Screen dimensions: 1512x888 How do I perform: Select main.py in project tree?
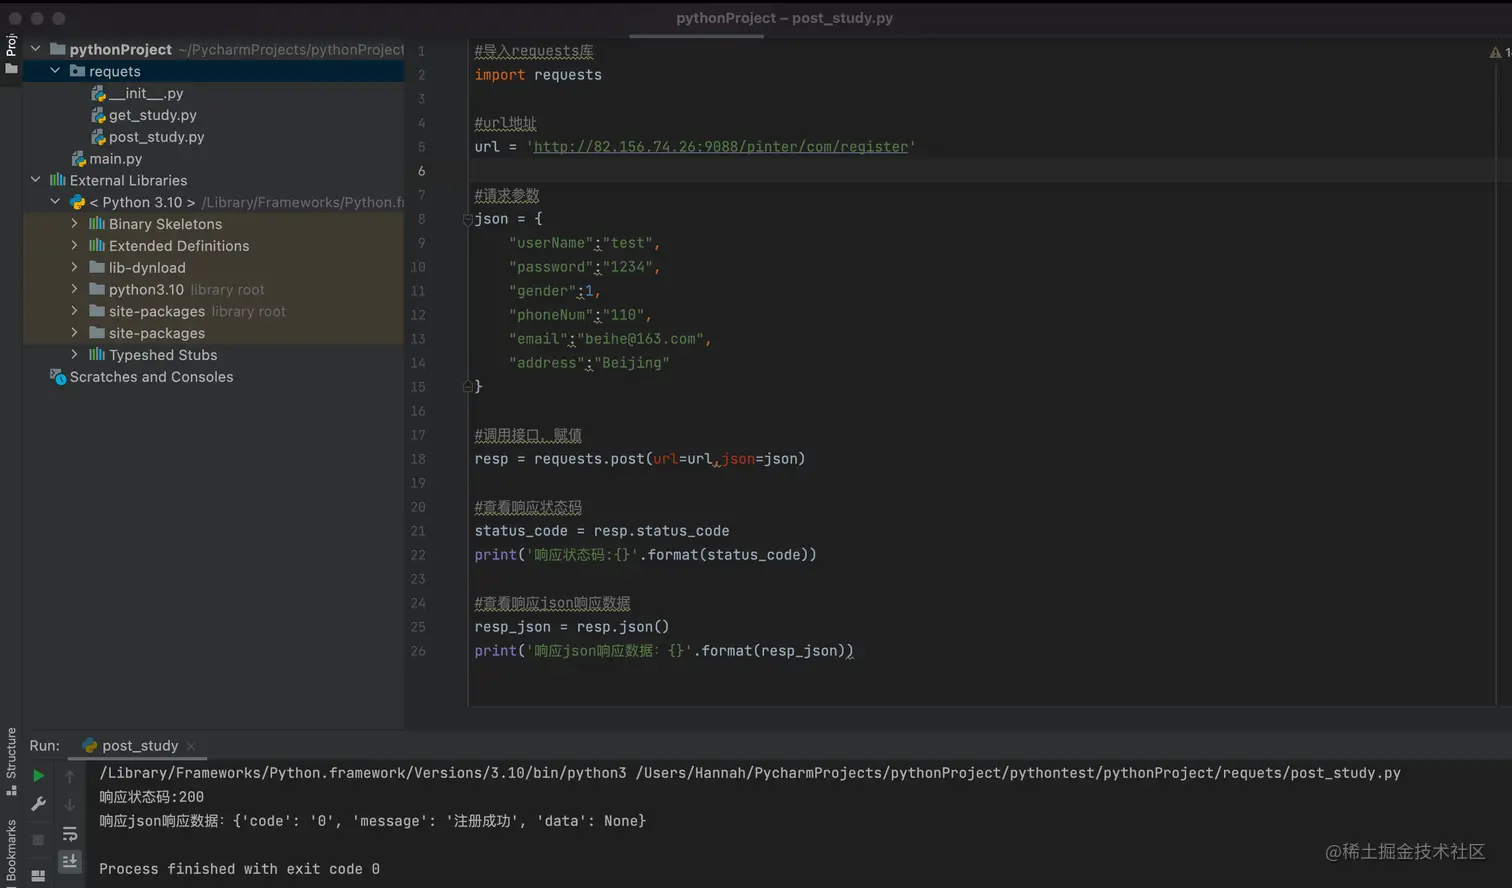[x=116, y=159]
